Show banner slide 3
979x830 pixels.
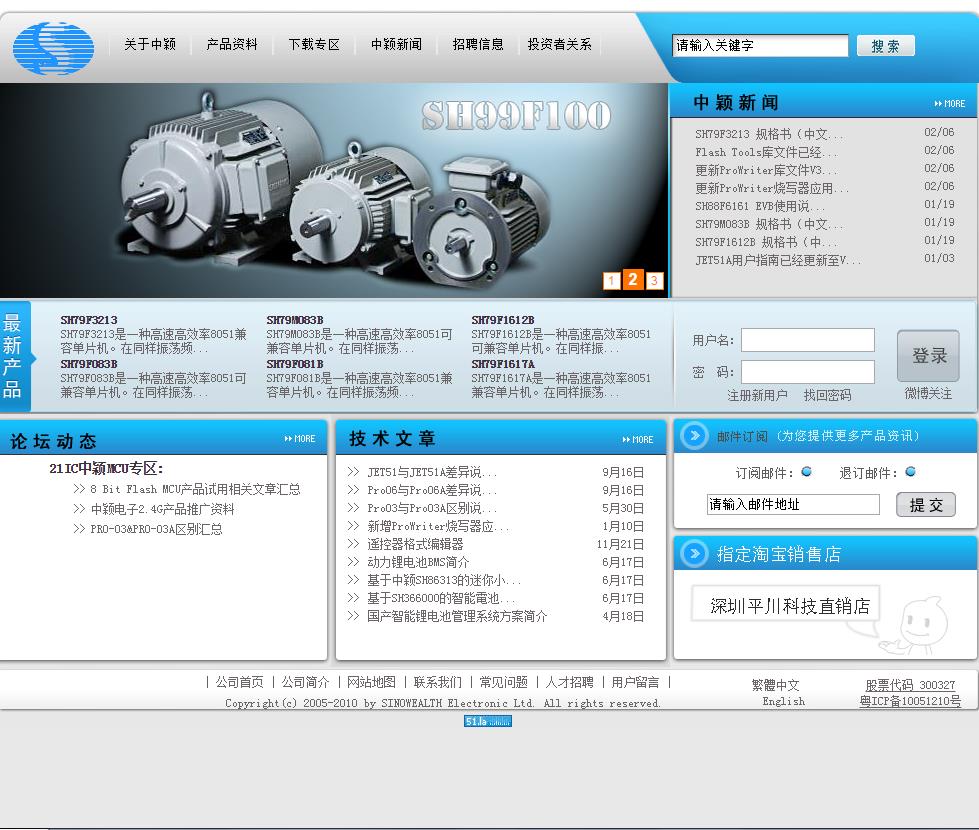[x=654, y=280]
